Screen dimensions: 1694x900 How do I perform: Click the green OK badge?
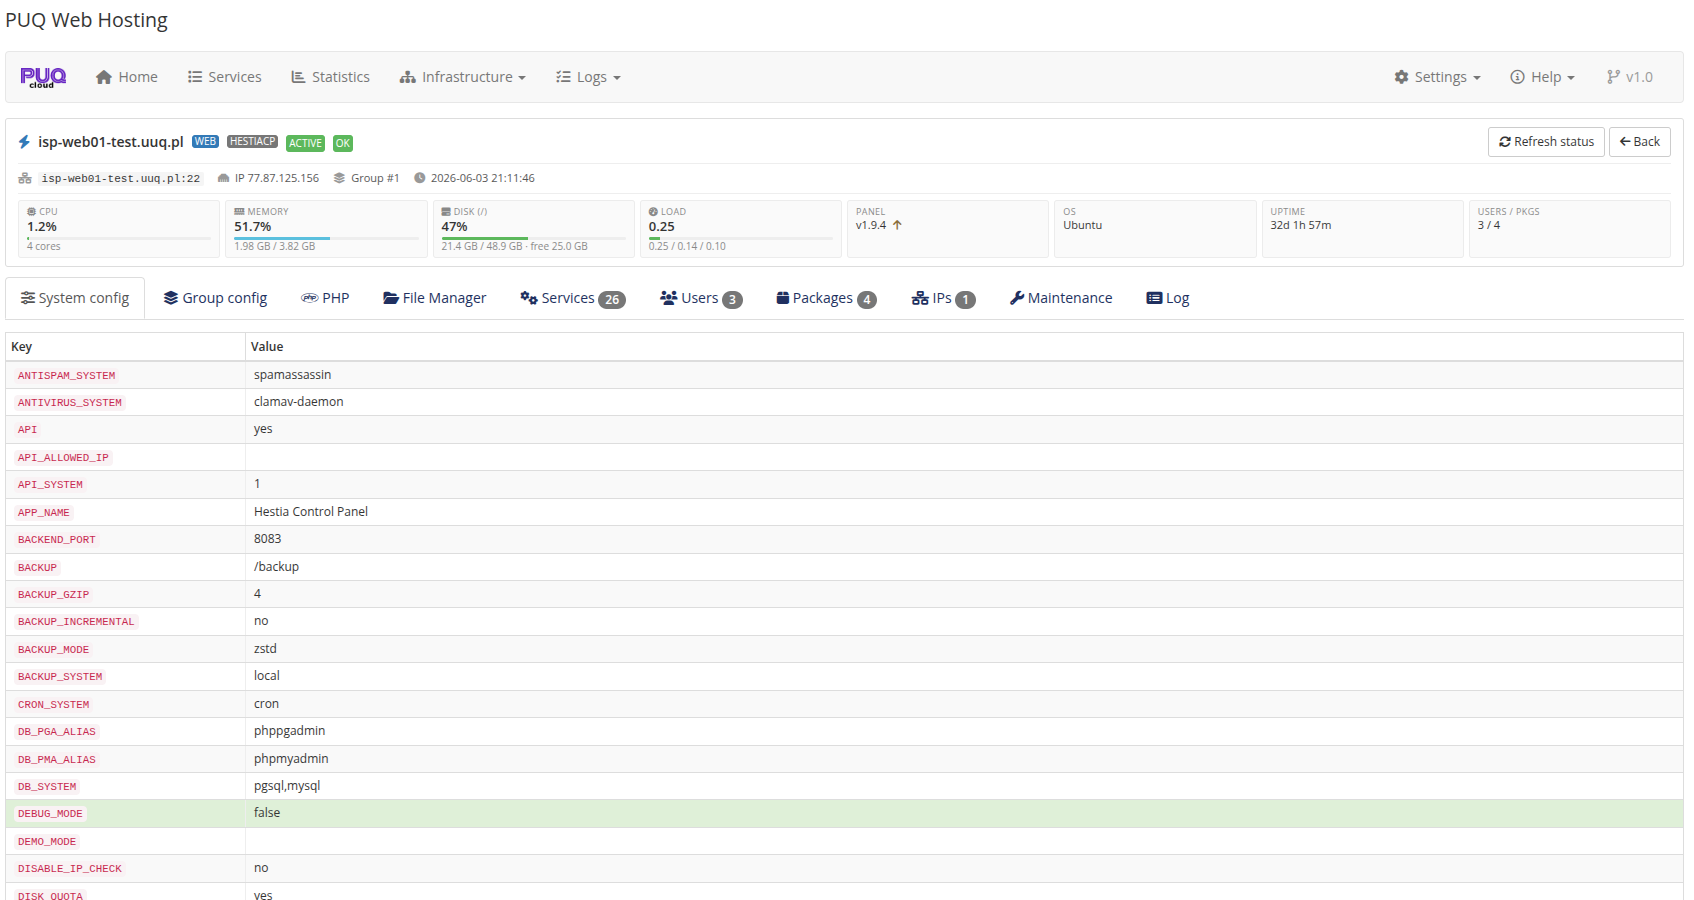(343, 143)
